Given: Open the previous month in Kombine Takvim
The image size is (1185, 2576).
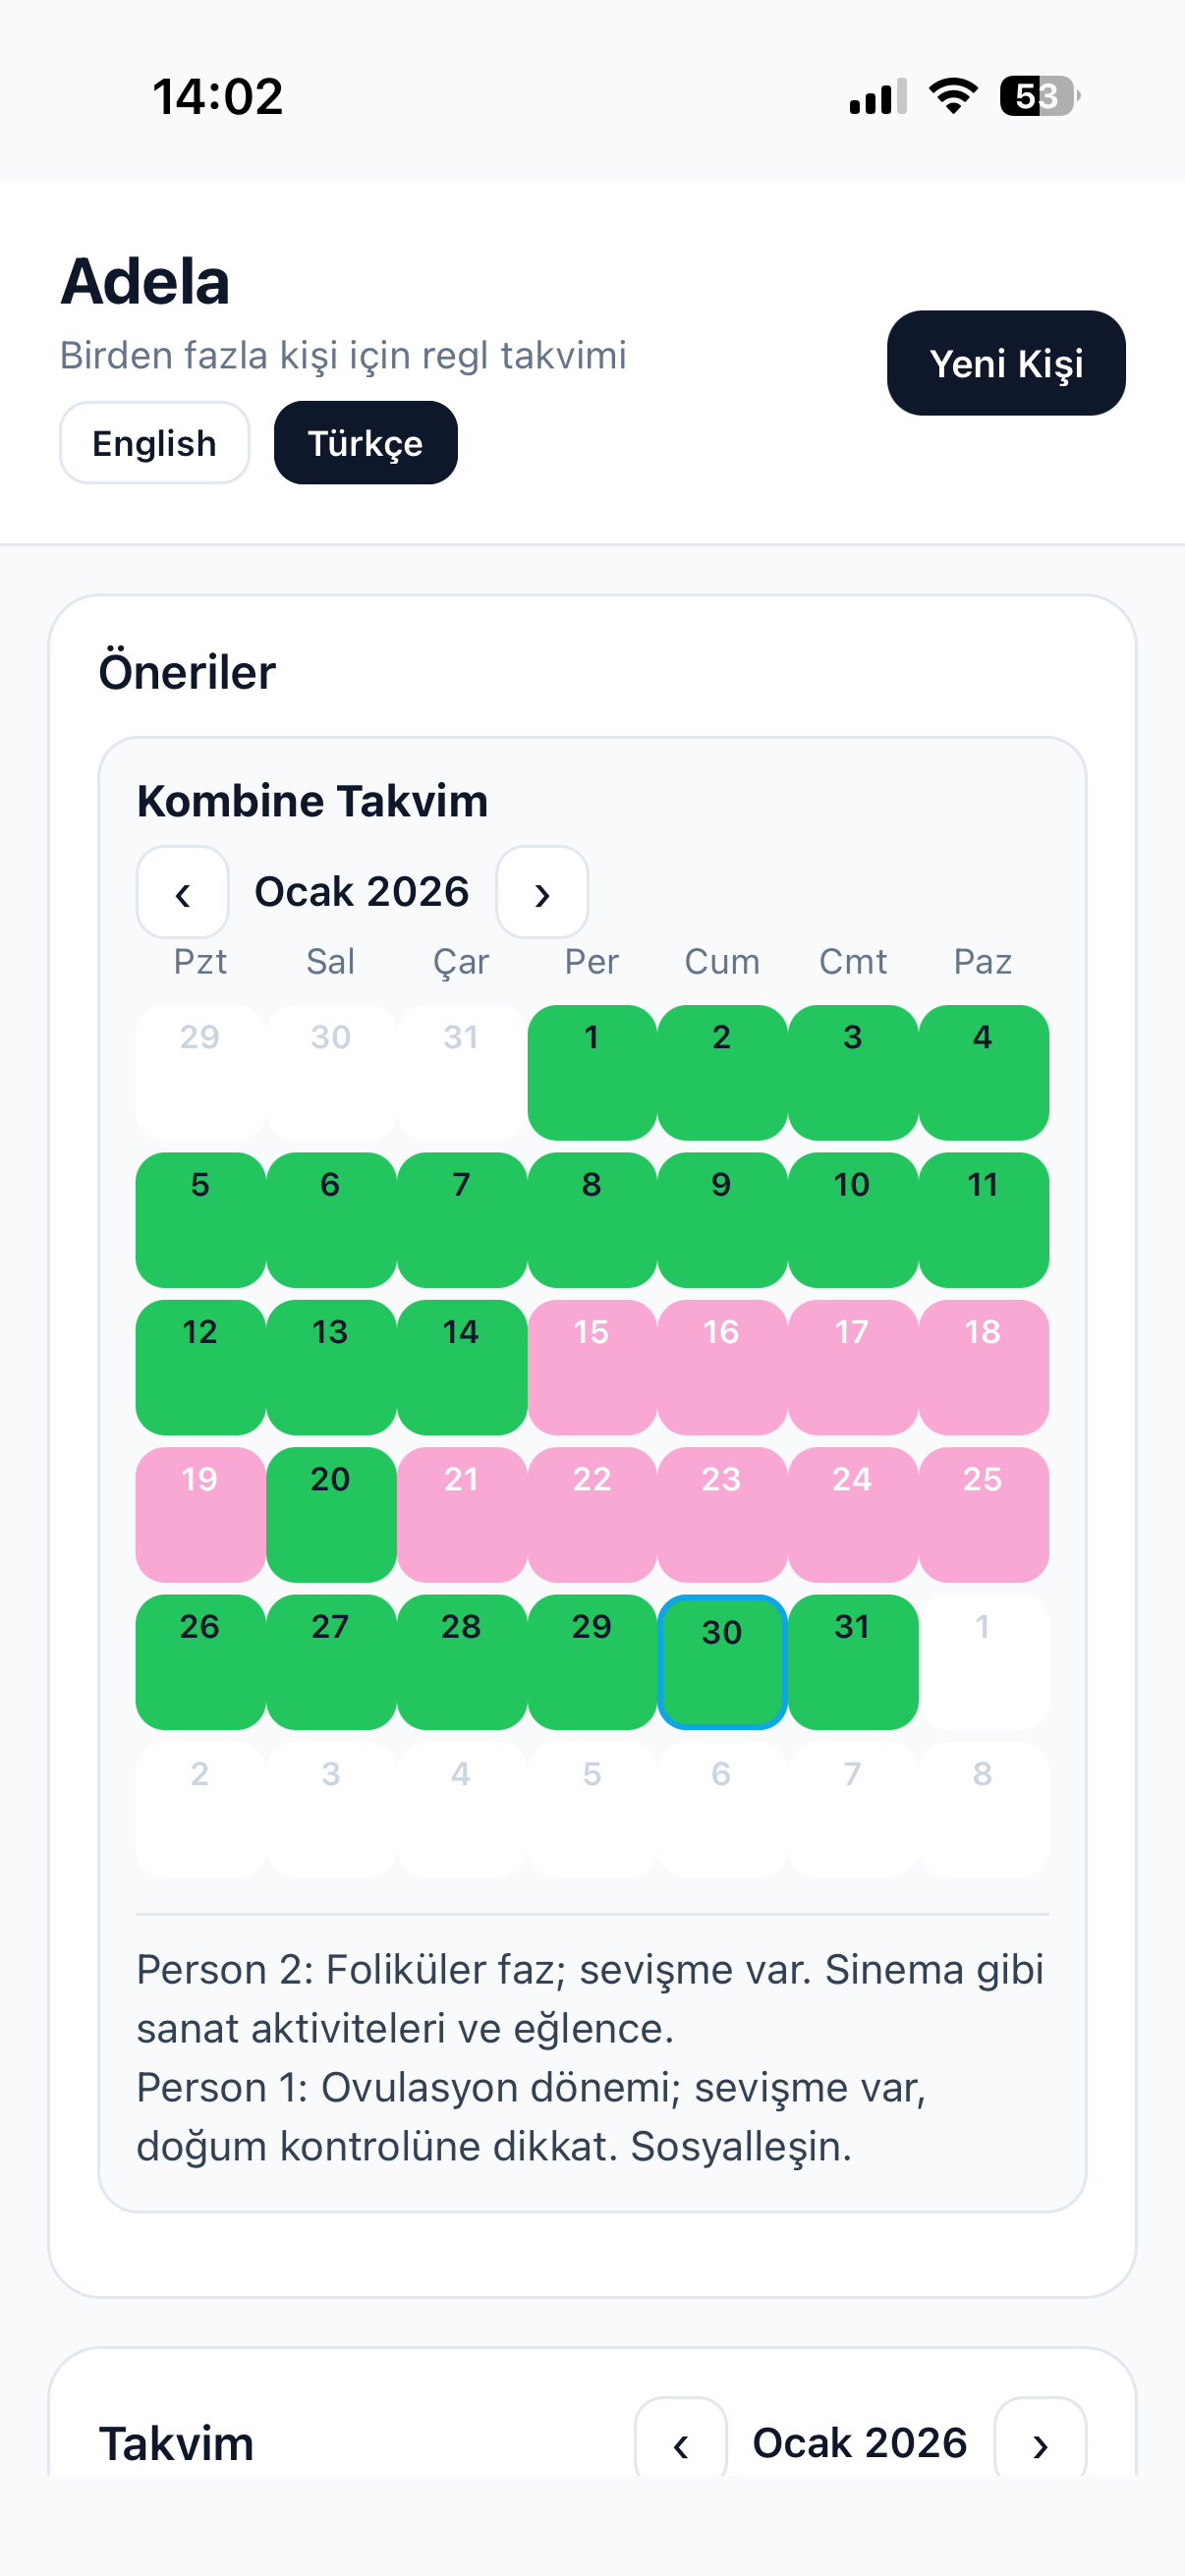Looking at the screenshot, I should pos(182,892).
